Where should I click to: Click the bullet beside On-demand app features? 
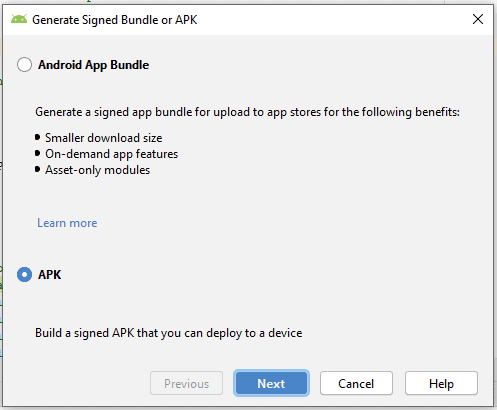[x=38, y=153]
